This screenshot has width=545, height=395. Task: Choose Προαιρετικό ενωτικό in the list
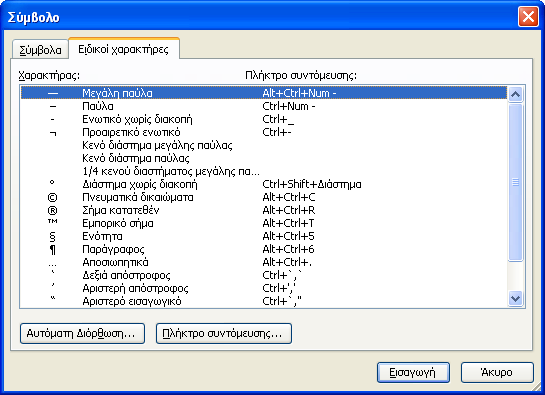[x=264, y=132]
